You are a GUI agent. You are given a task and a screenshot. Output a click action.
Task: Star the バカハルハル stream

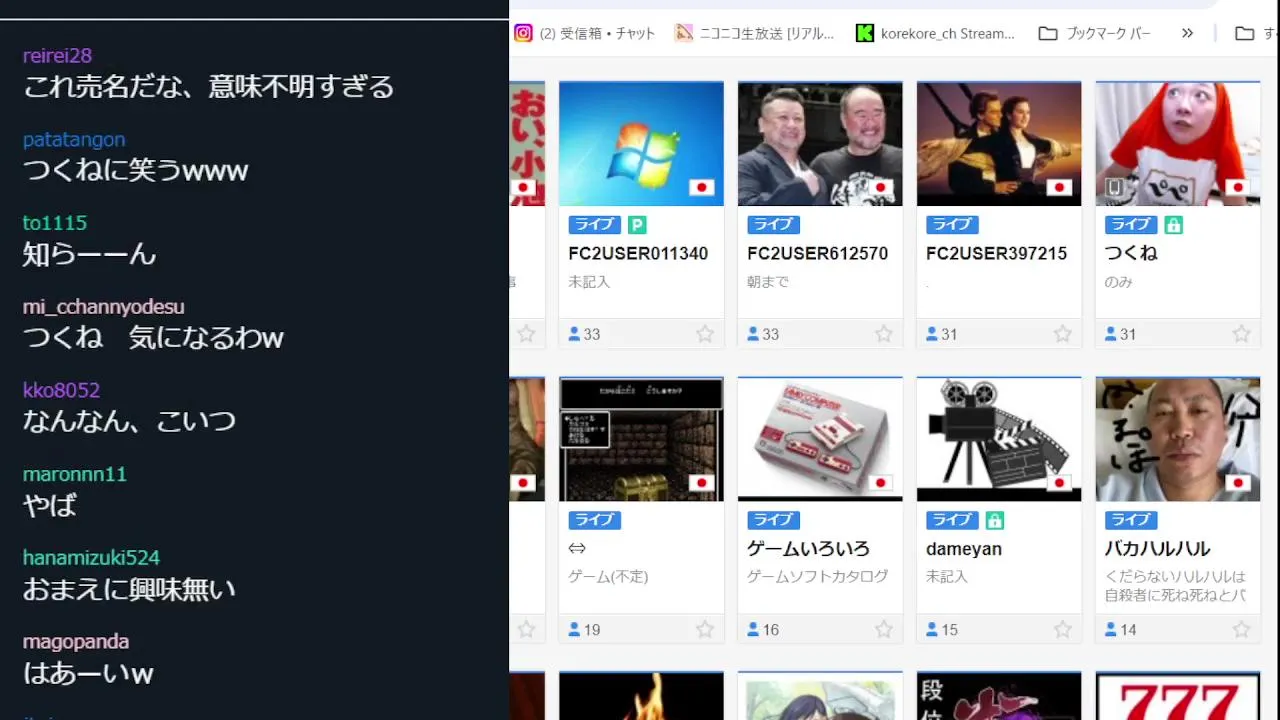[x=1241, y=629]
